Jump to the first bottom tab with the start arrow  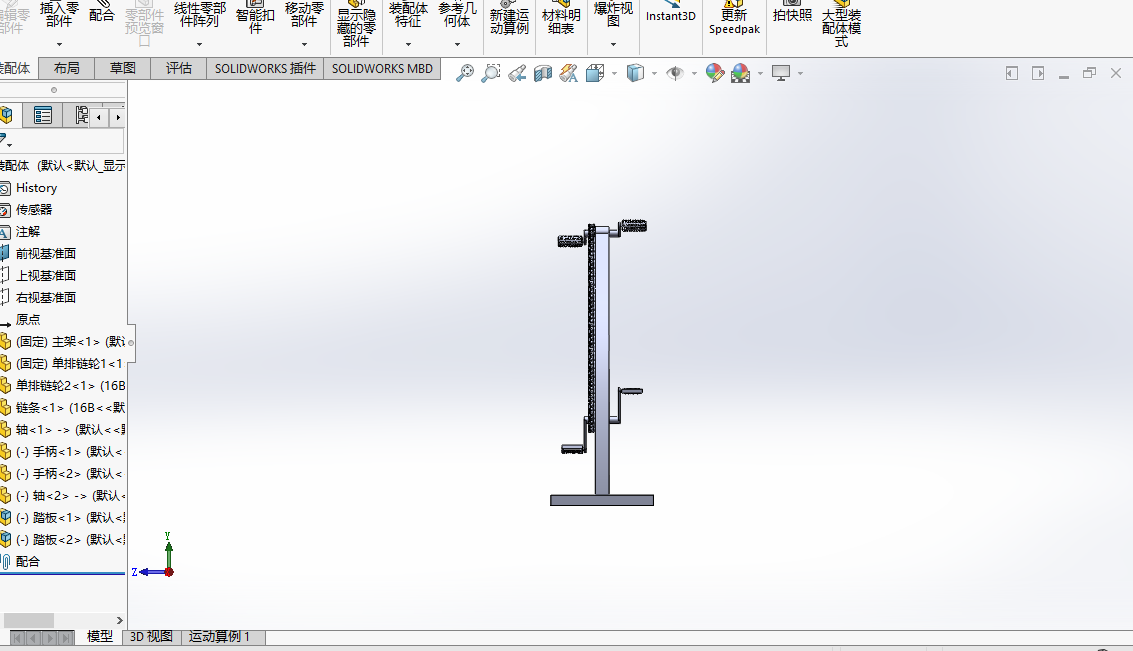coord(18,638)
